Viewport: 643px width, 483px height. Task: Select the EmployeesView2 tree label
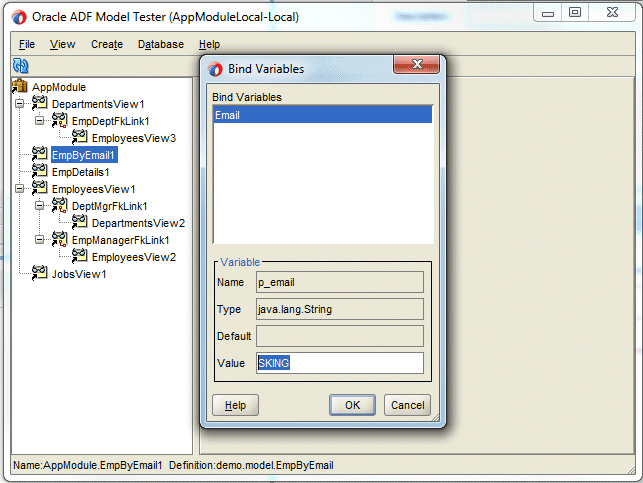[134, 257]
